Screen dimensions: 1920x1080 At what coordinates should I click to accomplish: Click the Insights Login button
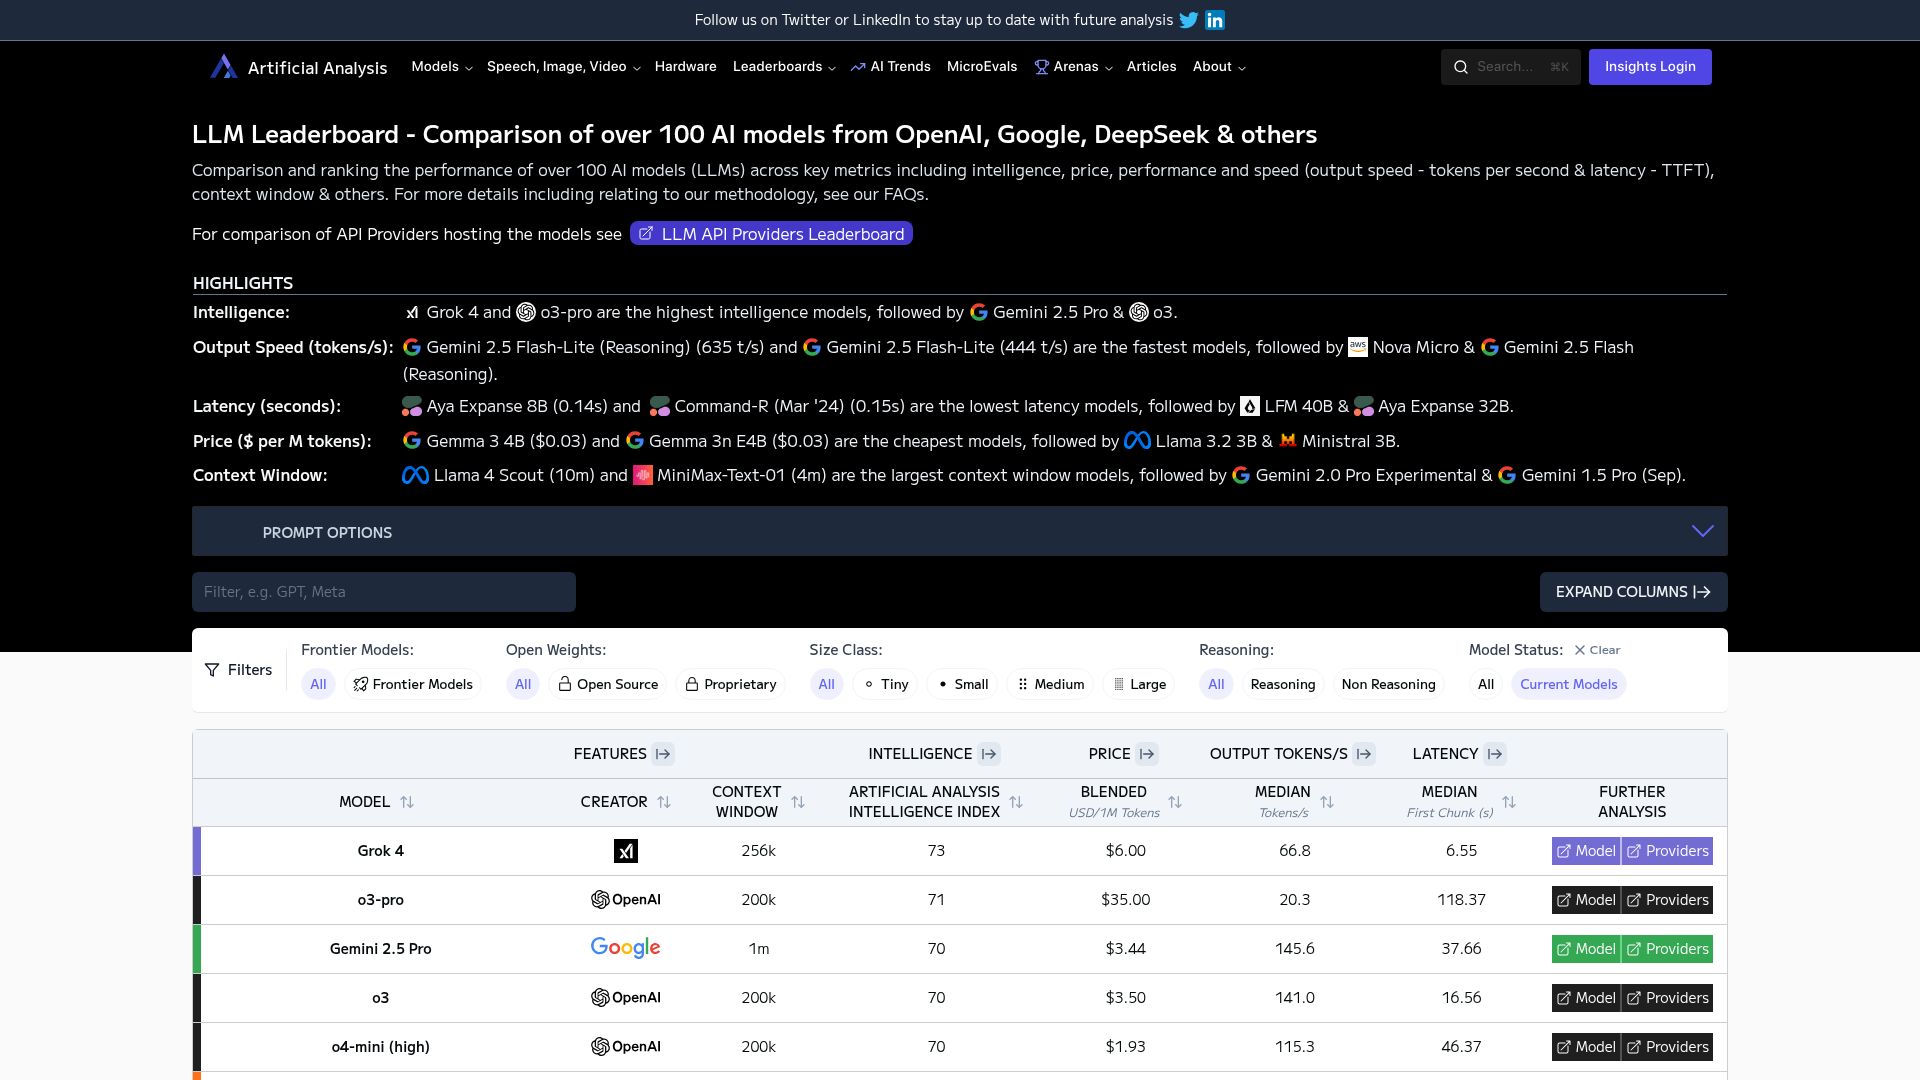[x=1650, y=67]
